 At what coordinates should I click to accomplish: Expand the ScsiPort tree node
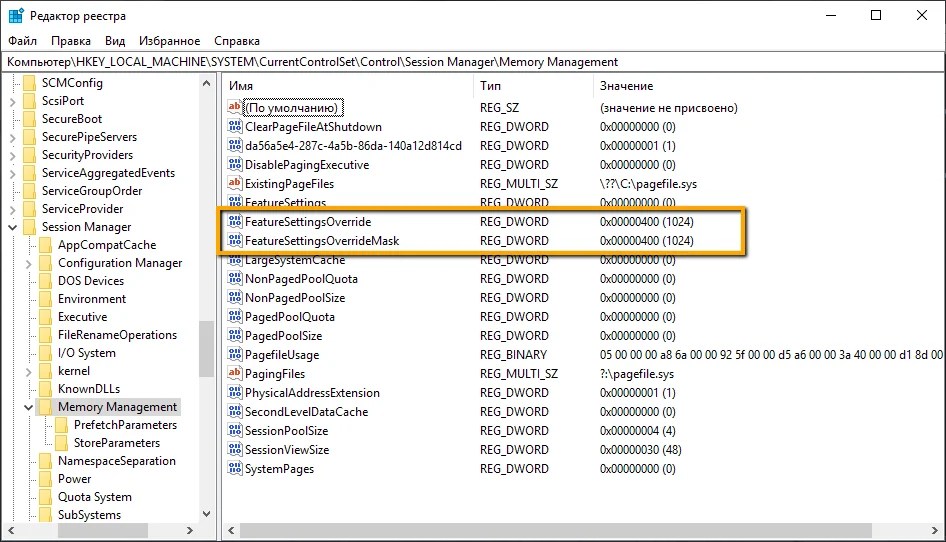click(12, 101)
